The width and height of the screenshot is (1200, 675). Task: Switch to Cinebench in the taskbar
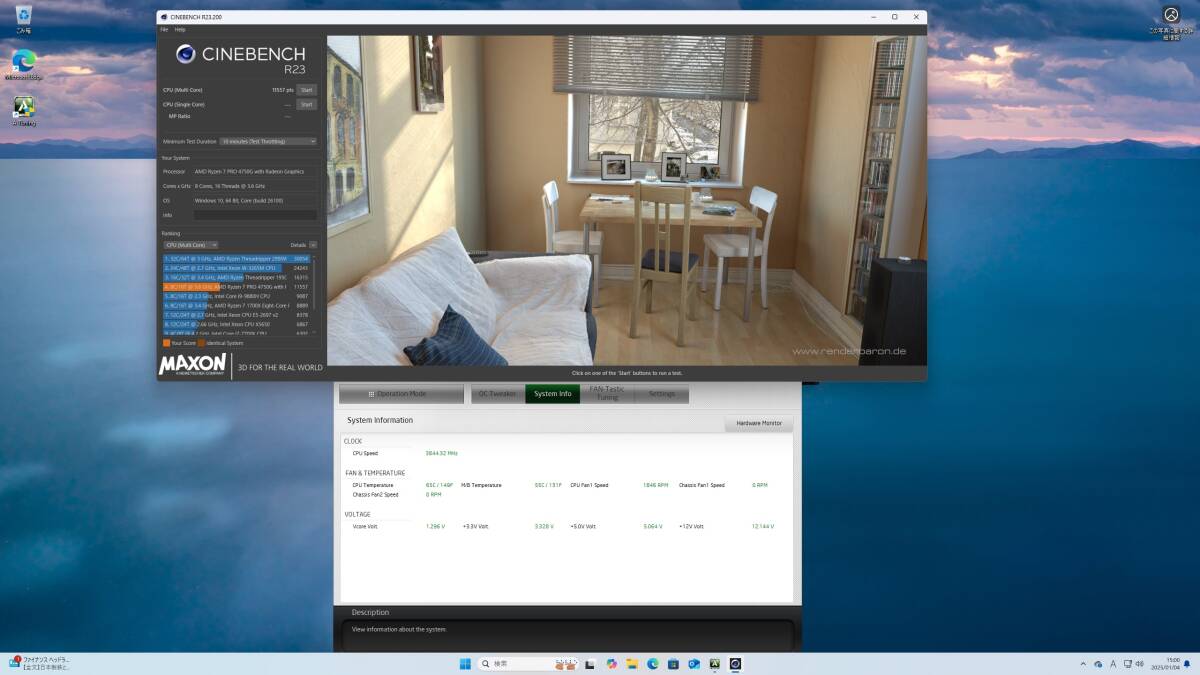tap(735, 663)
